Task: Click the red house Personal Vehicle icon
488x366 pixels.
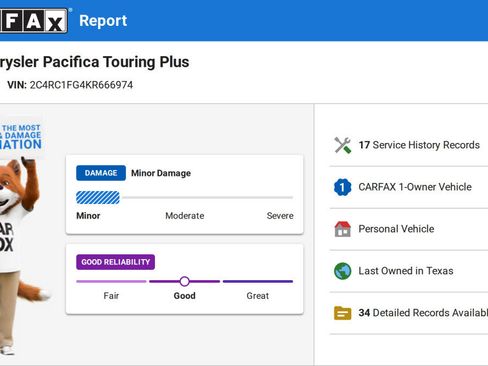Action: [343, 229]
